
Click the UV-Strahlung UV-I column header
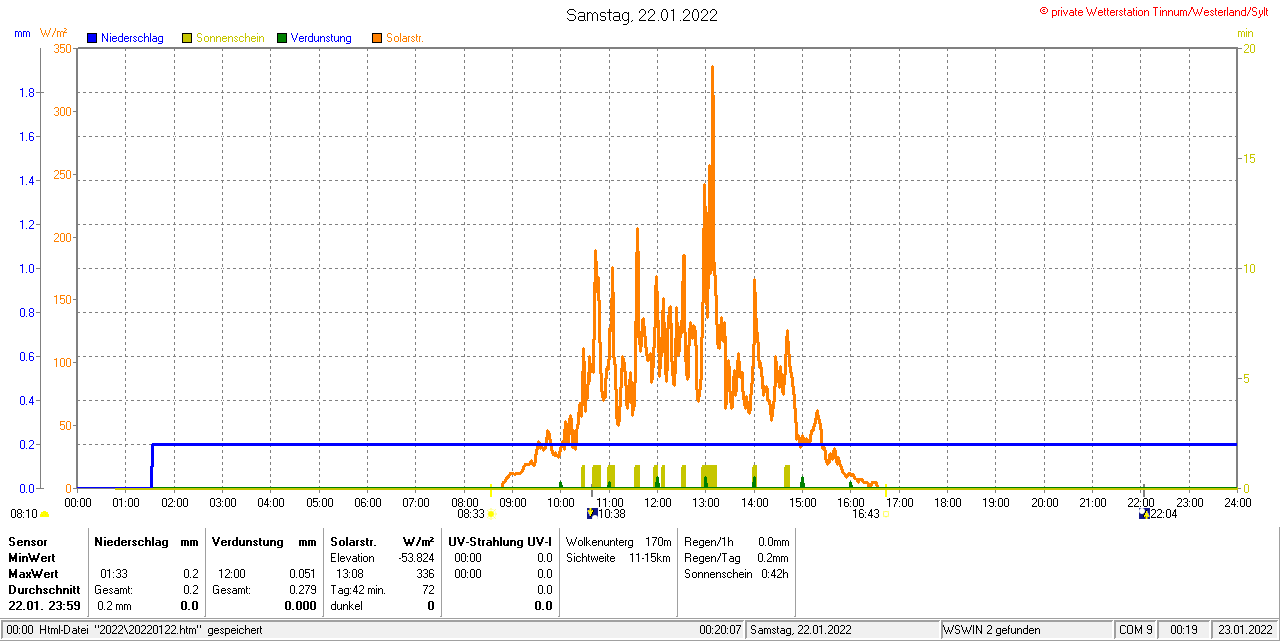[x=500, y=541]
